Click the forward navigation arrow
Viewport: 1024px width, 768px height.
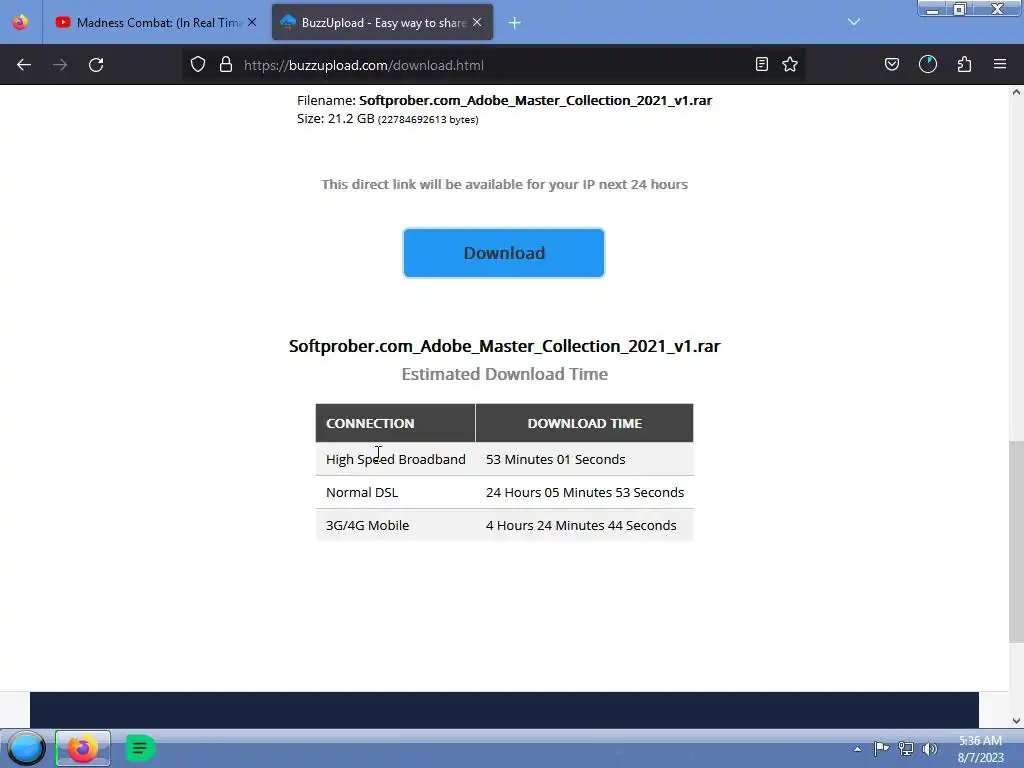(60, 65)
